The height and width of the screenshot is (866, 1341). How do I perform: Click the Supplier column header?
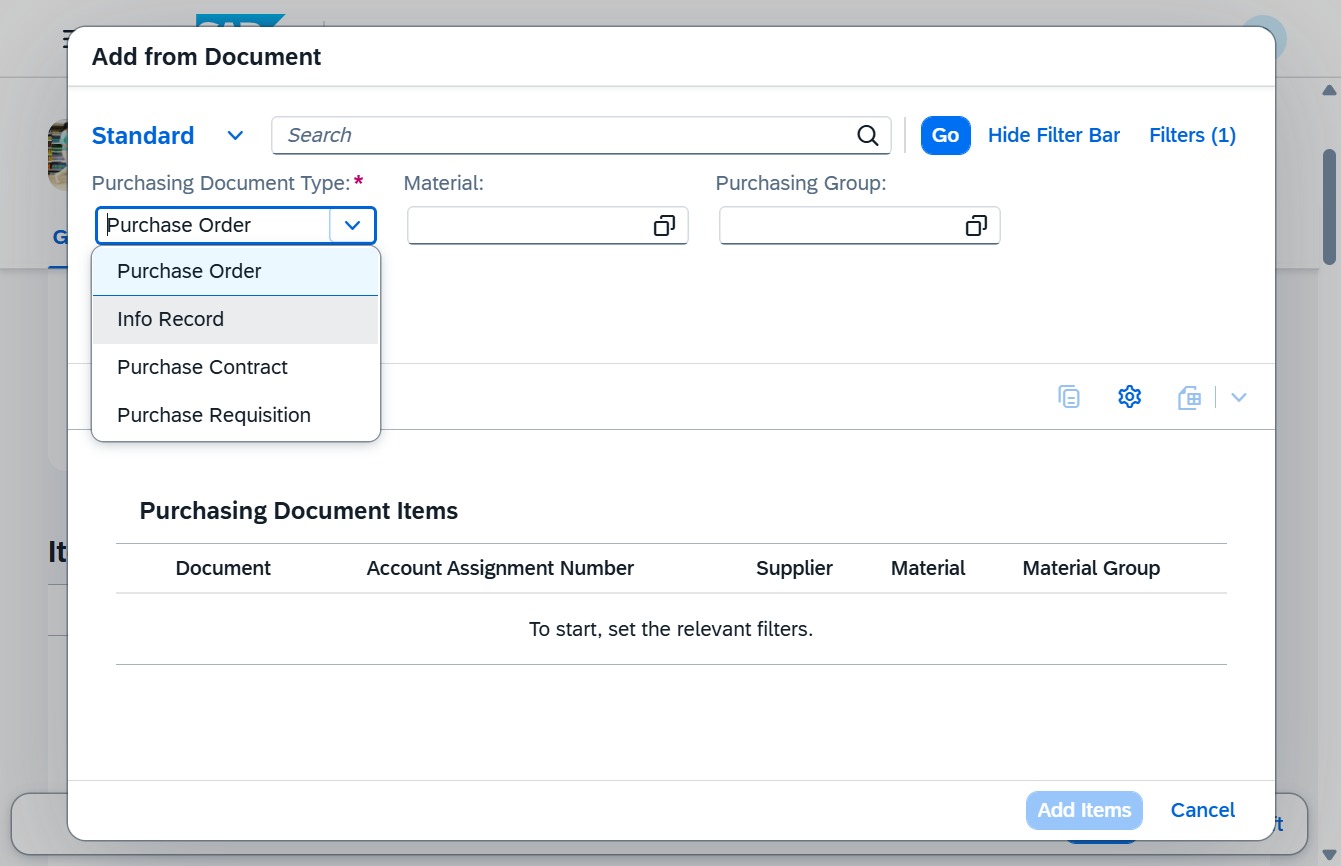pos(794,569)
